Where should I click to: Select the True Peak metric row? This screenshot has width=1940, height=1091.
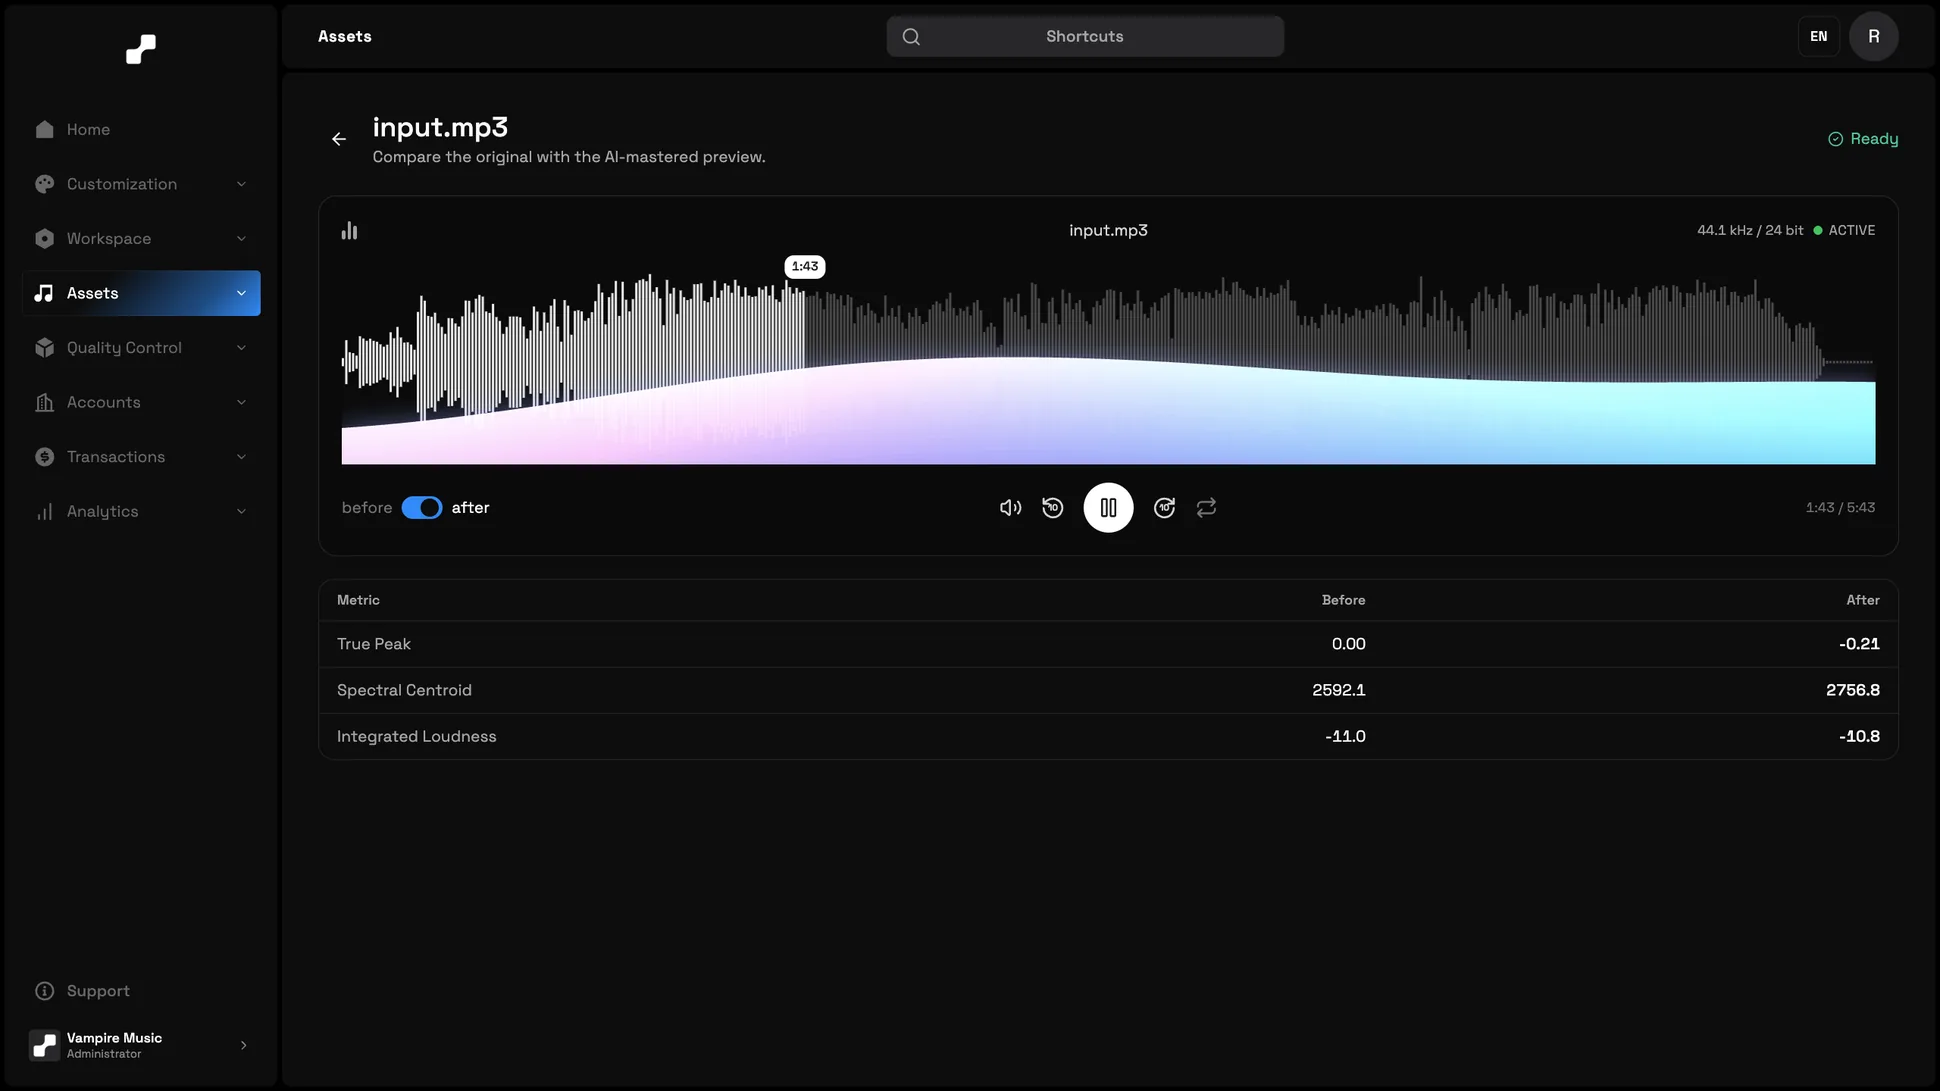[1108, 644]
